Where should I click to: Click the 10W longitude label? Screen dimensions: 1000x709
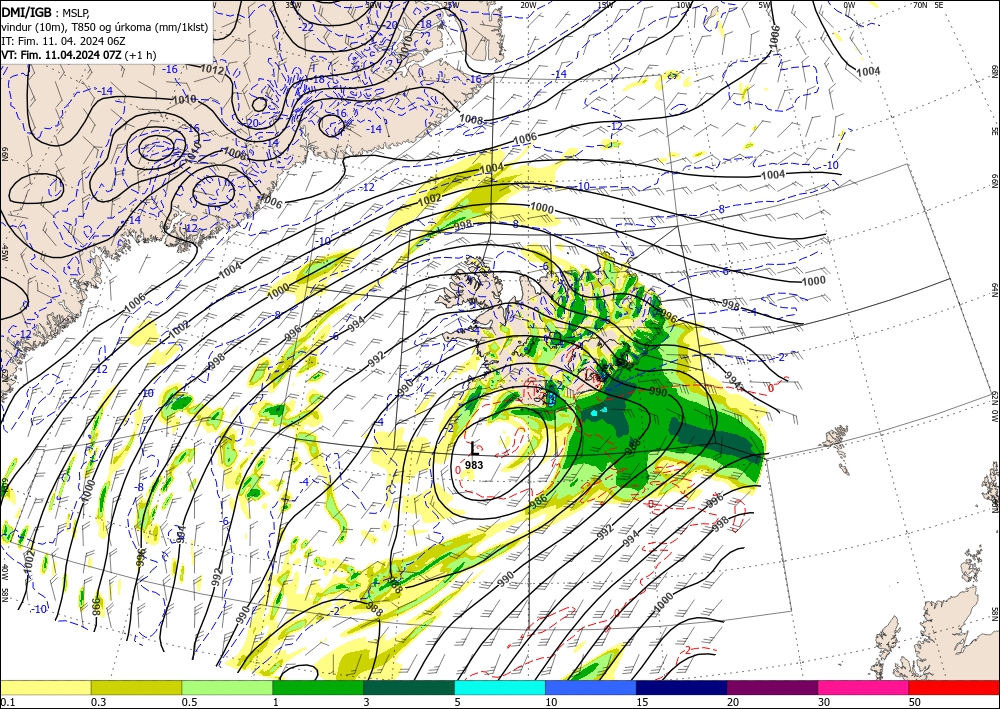684,5
